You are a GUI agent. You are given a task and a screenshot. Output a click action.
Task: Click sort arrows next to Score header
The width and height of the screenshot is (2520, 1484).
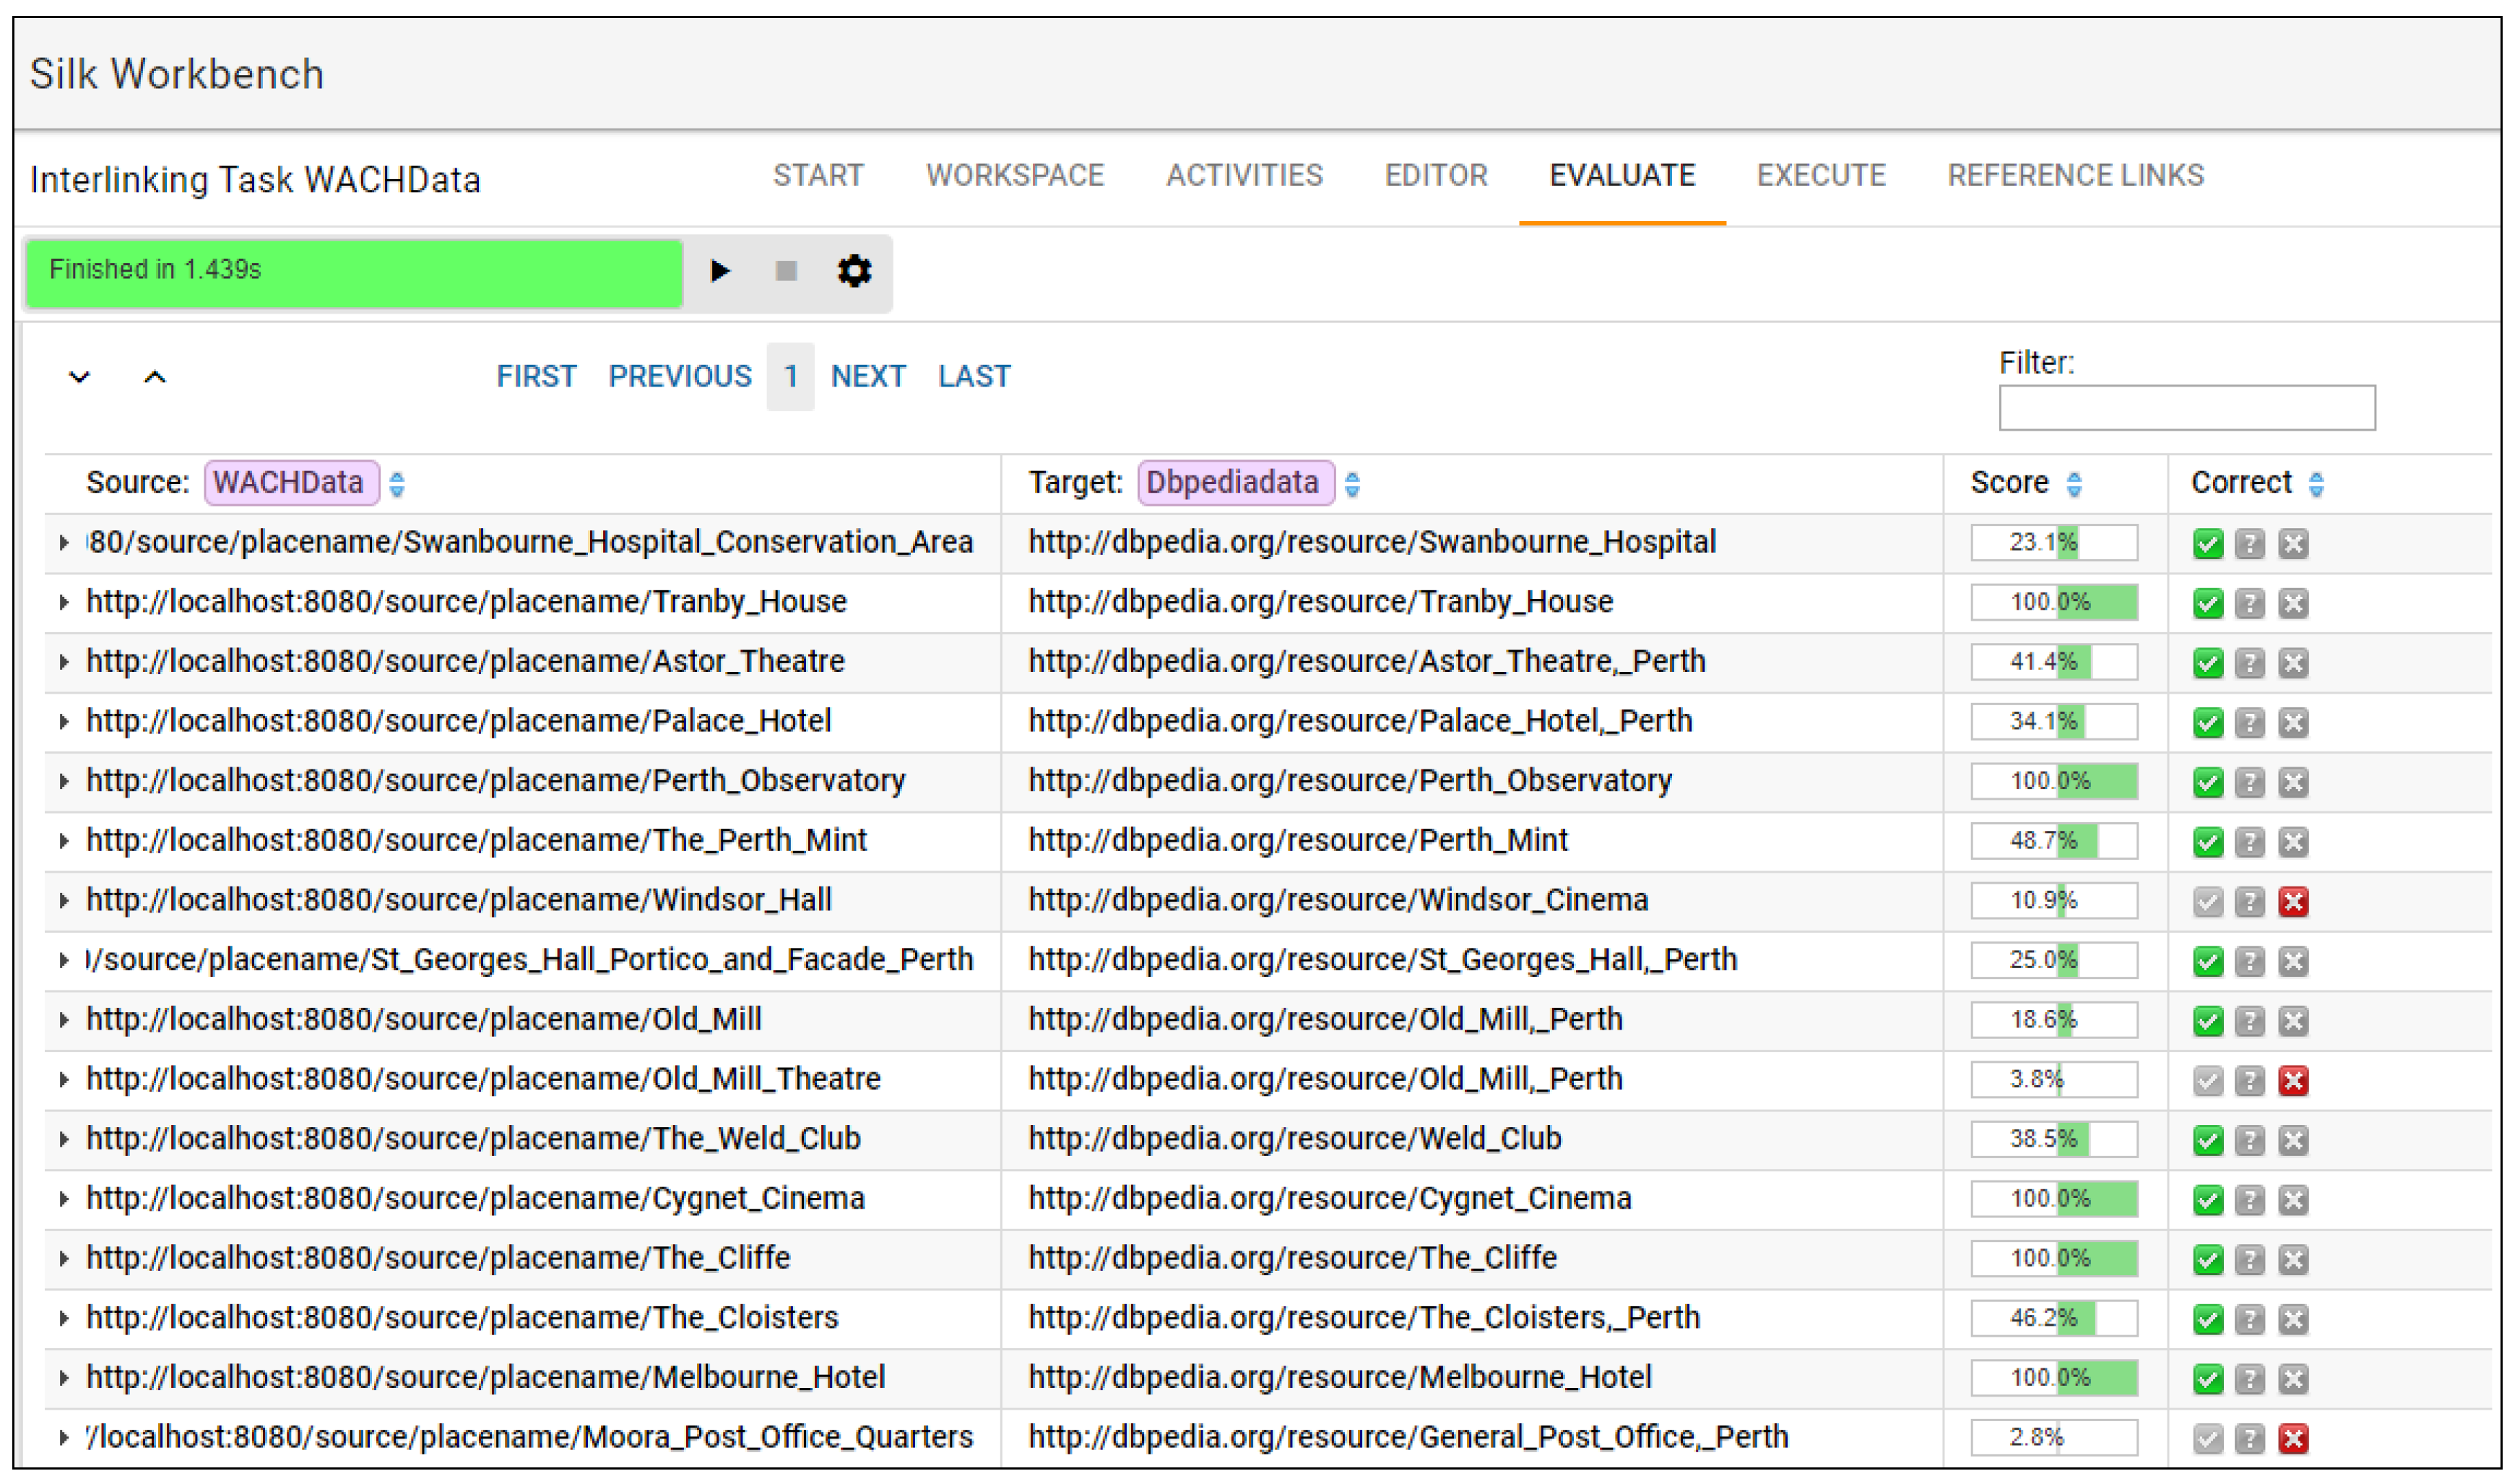pyautogui.click(x=2074, y=485)
